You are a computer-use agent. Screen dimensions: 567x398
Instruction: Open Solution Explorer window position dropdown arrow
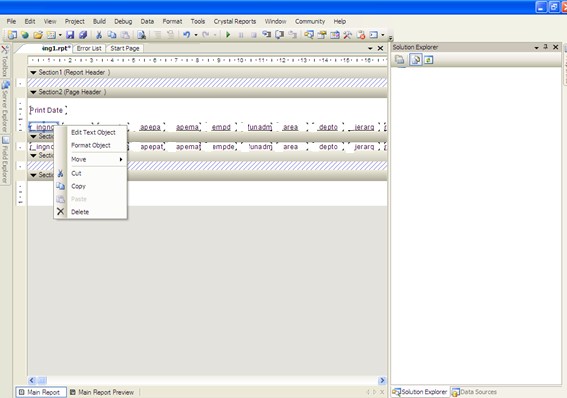[x=536, y=47]
